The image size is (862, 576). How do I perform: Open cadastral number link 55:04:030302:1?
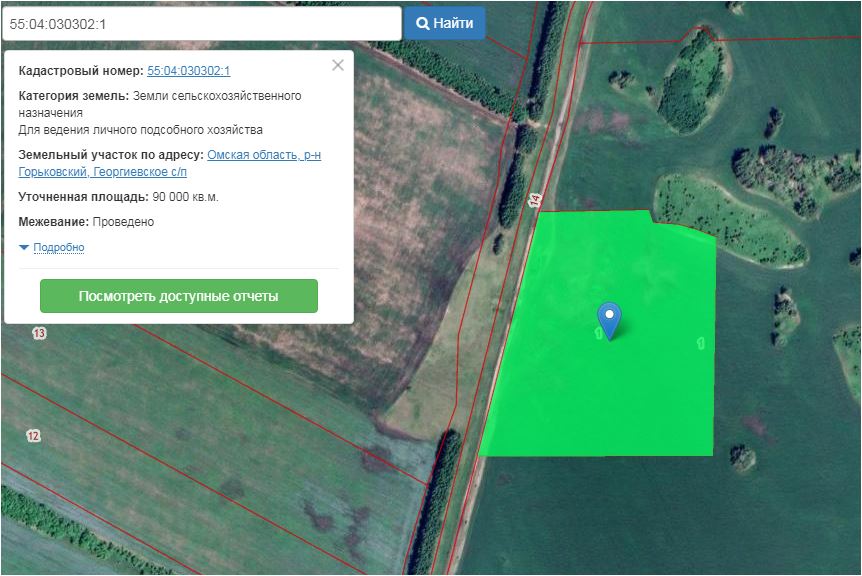tap(188, 71)
